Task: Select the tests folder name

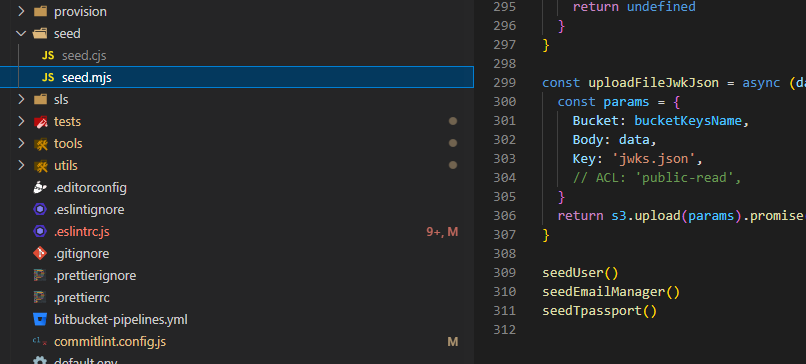Action: click(67, 122)
